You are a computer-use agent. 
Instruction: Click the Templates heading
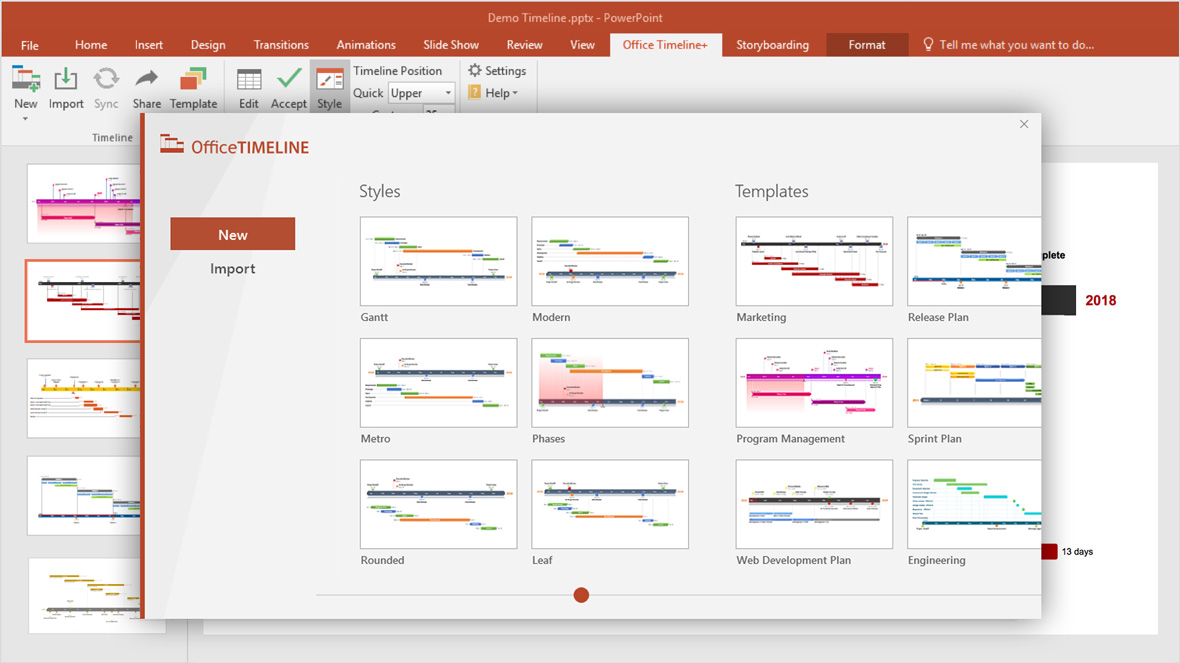click(771, 191)
